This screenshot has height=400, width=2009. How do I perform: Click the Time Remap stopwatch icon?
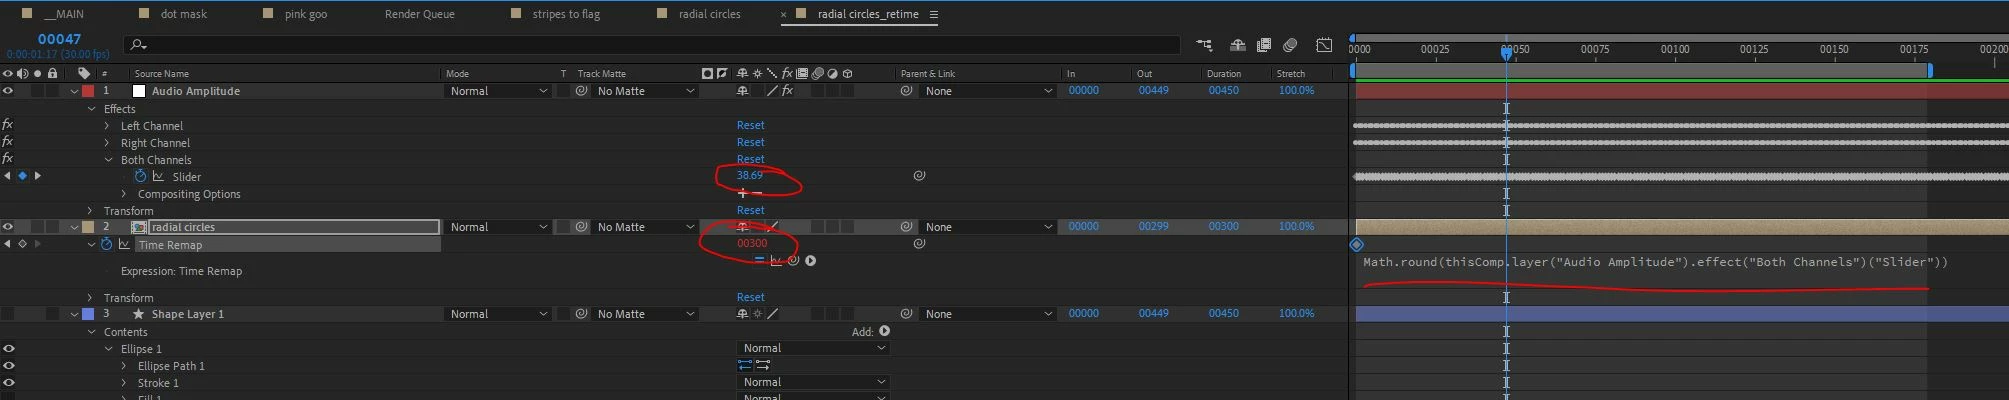point(106,244)
